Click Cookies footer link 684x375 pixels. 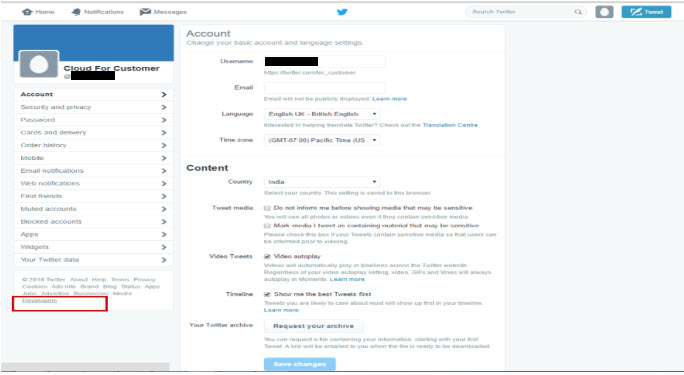point(34,286)
